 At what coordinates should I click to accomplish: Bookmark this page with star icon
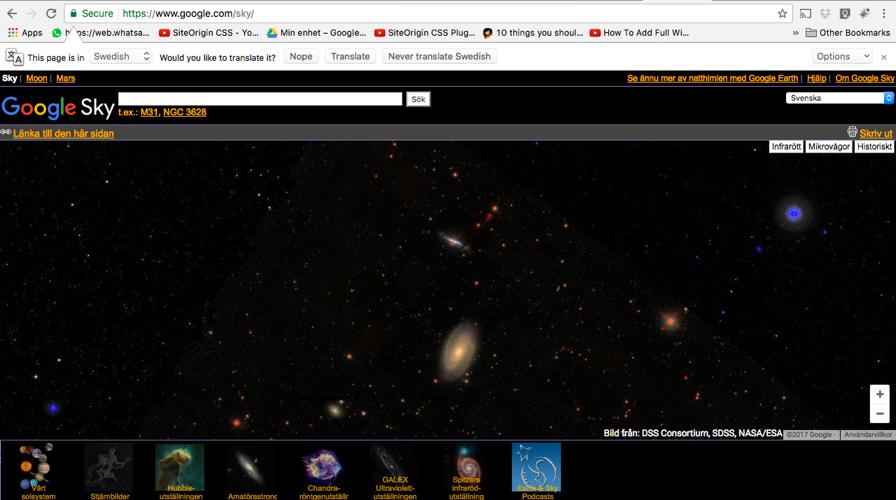[782, 13]
